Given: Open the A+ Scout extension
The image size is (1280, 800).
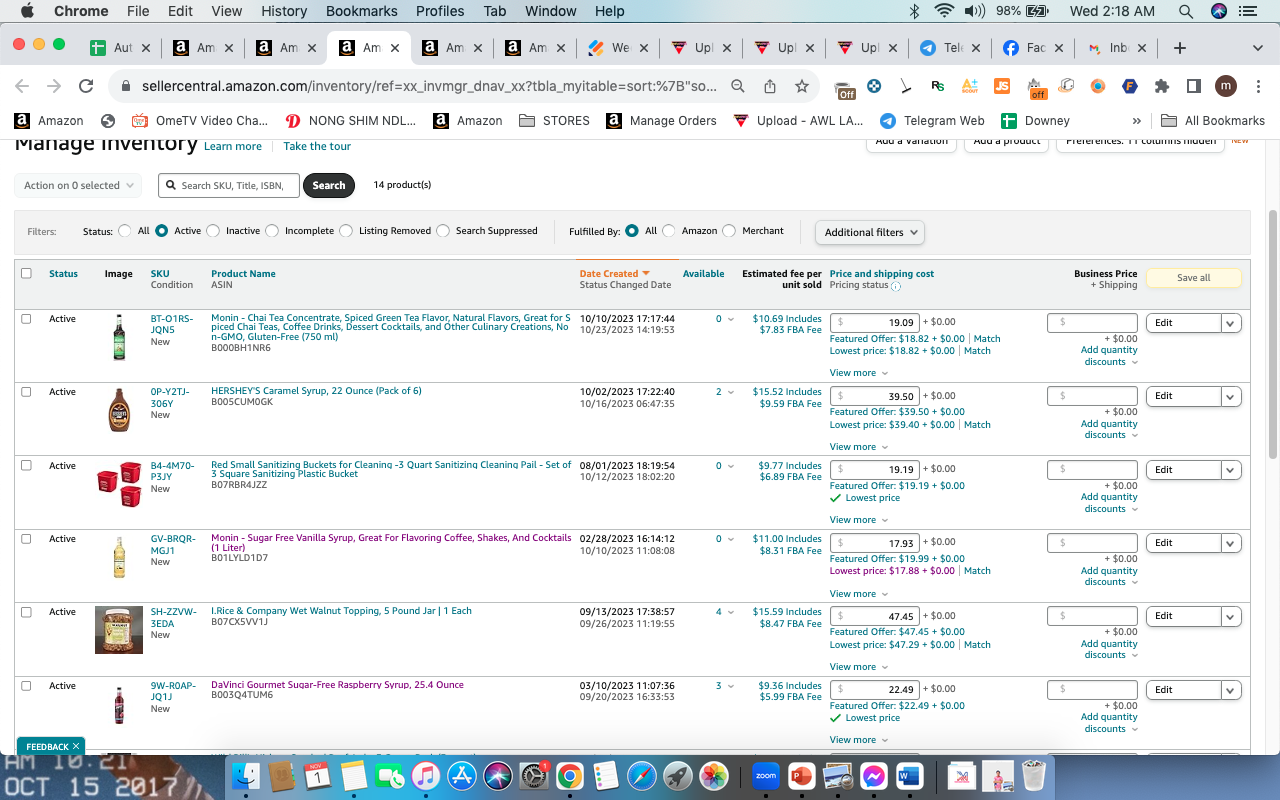Looking at the screenshot, I should tap(969, 86).
